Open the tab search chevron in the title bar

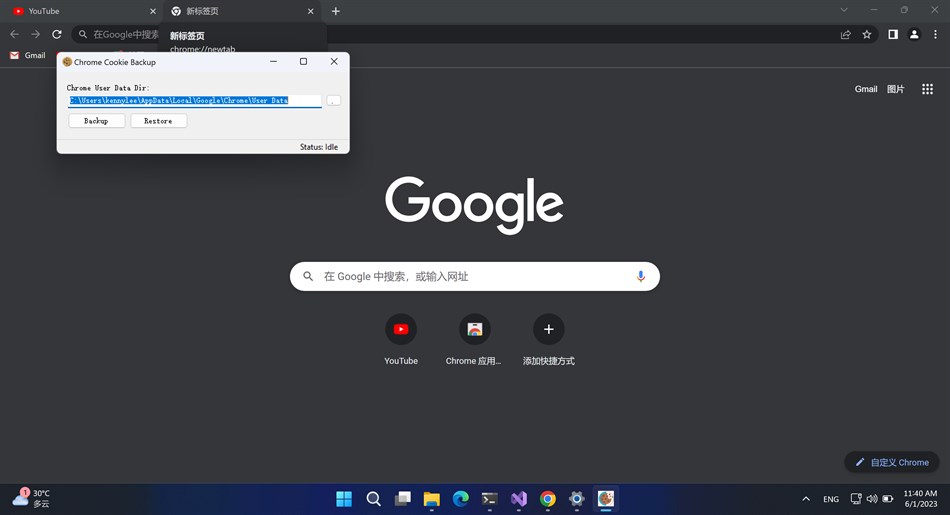(843, 10)
